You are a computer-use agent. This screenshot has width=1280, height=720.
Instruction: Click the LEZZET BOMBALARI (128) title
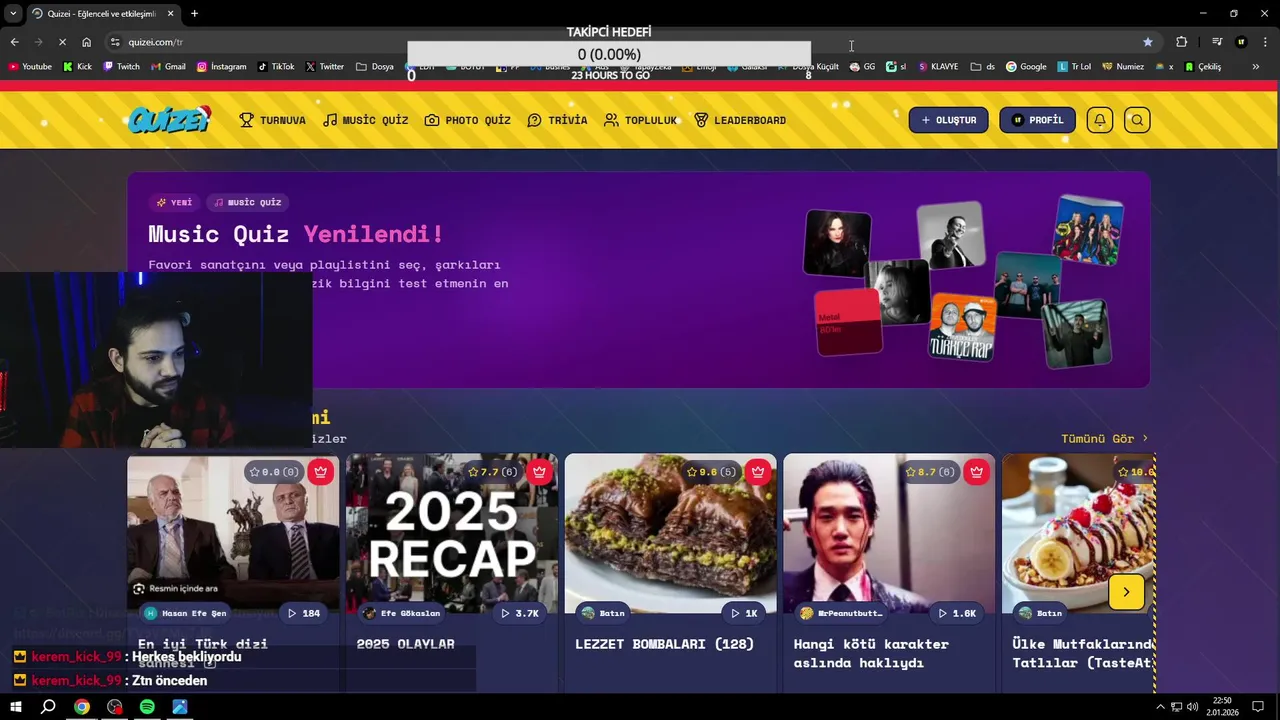[x=665, y=644]
